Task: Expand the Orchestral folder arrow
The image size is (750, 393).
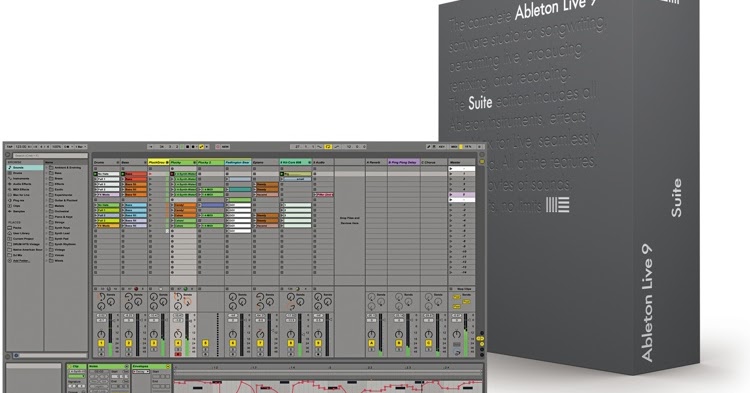Action: tap(46, 211)
